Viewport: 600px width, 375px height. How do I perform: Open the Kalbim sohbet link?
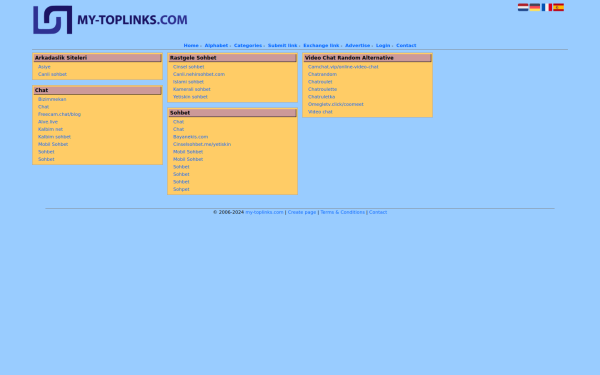54,137
